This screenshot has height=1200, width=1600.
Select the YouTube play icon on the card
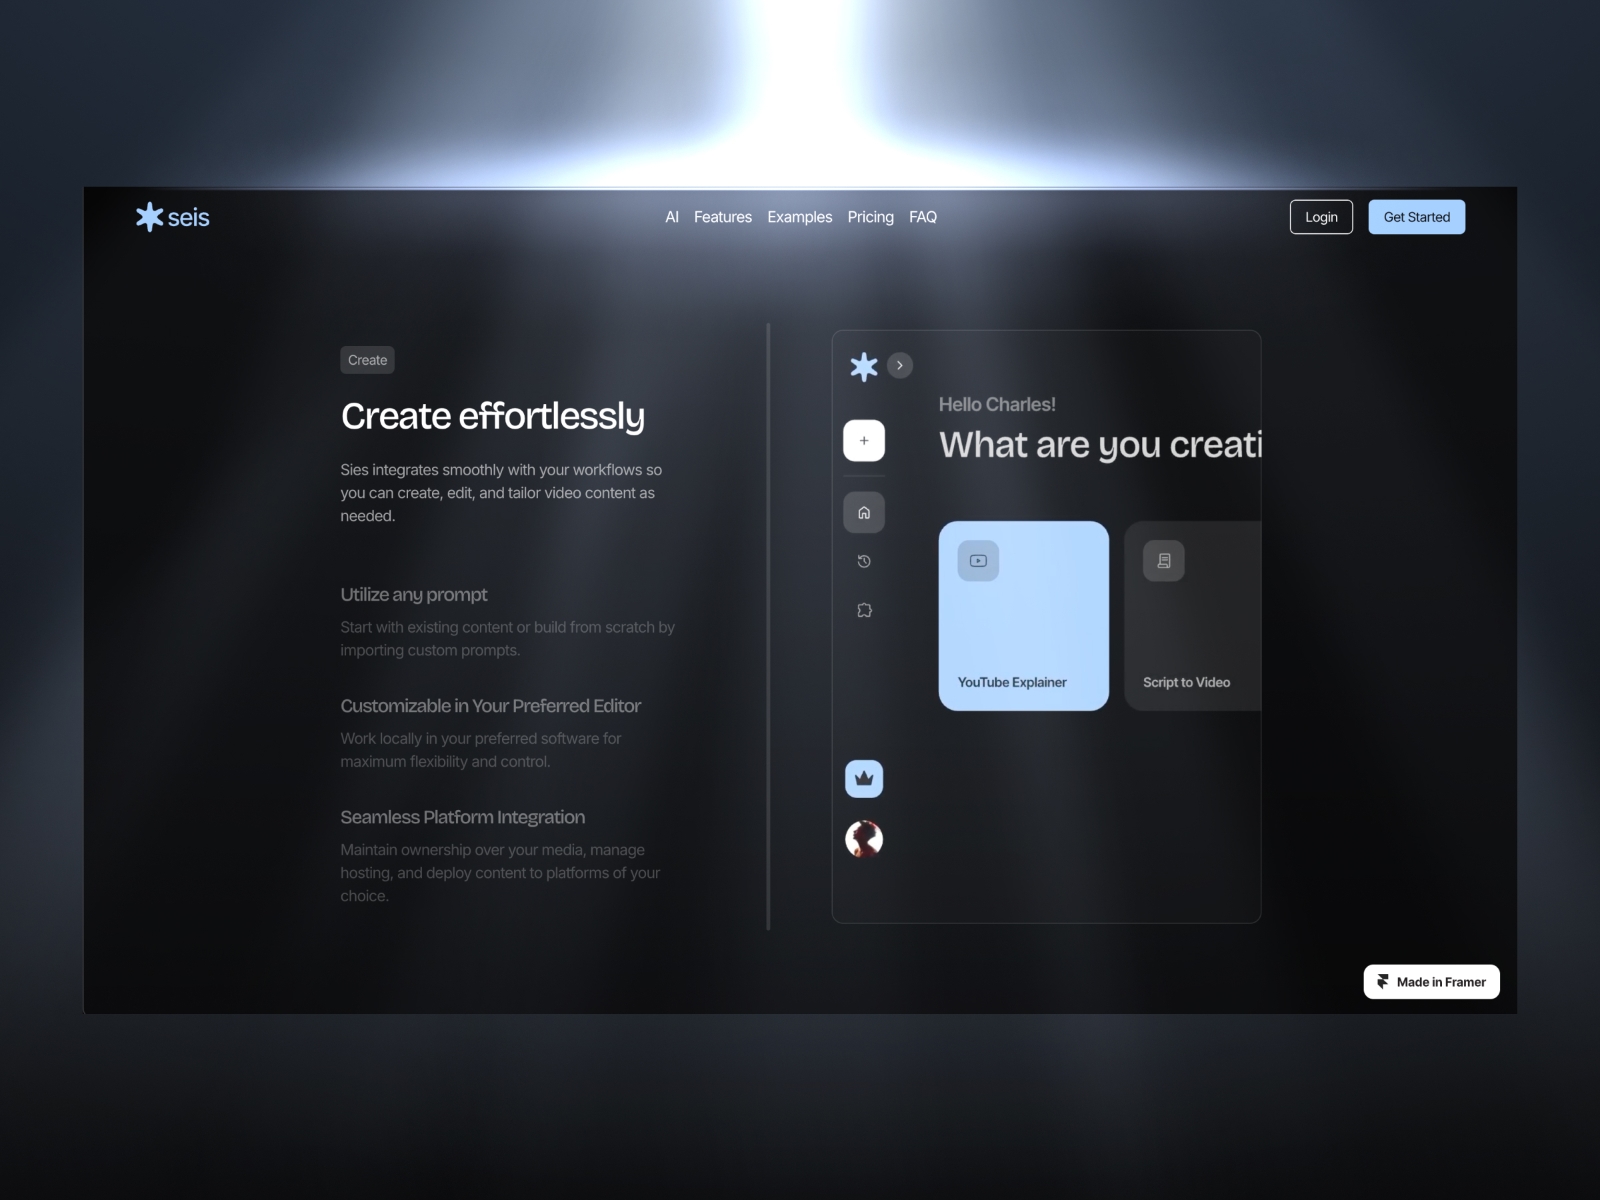pos(977,560)
